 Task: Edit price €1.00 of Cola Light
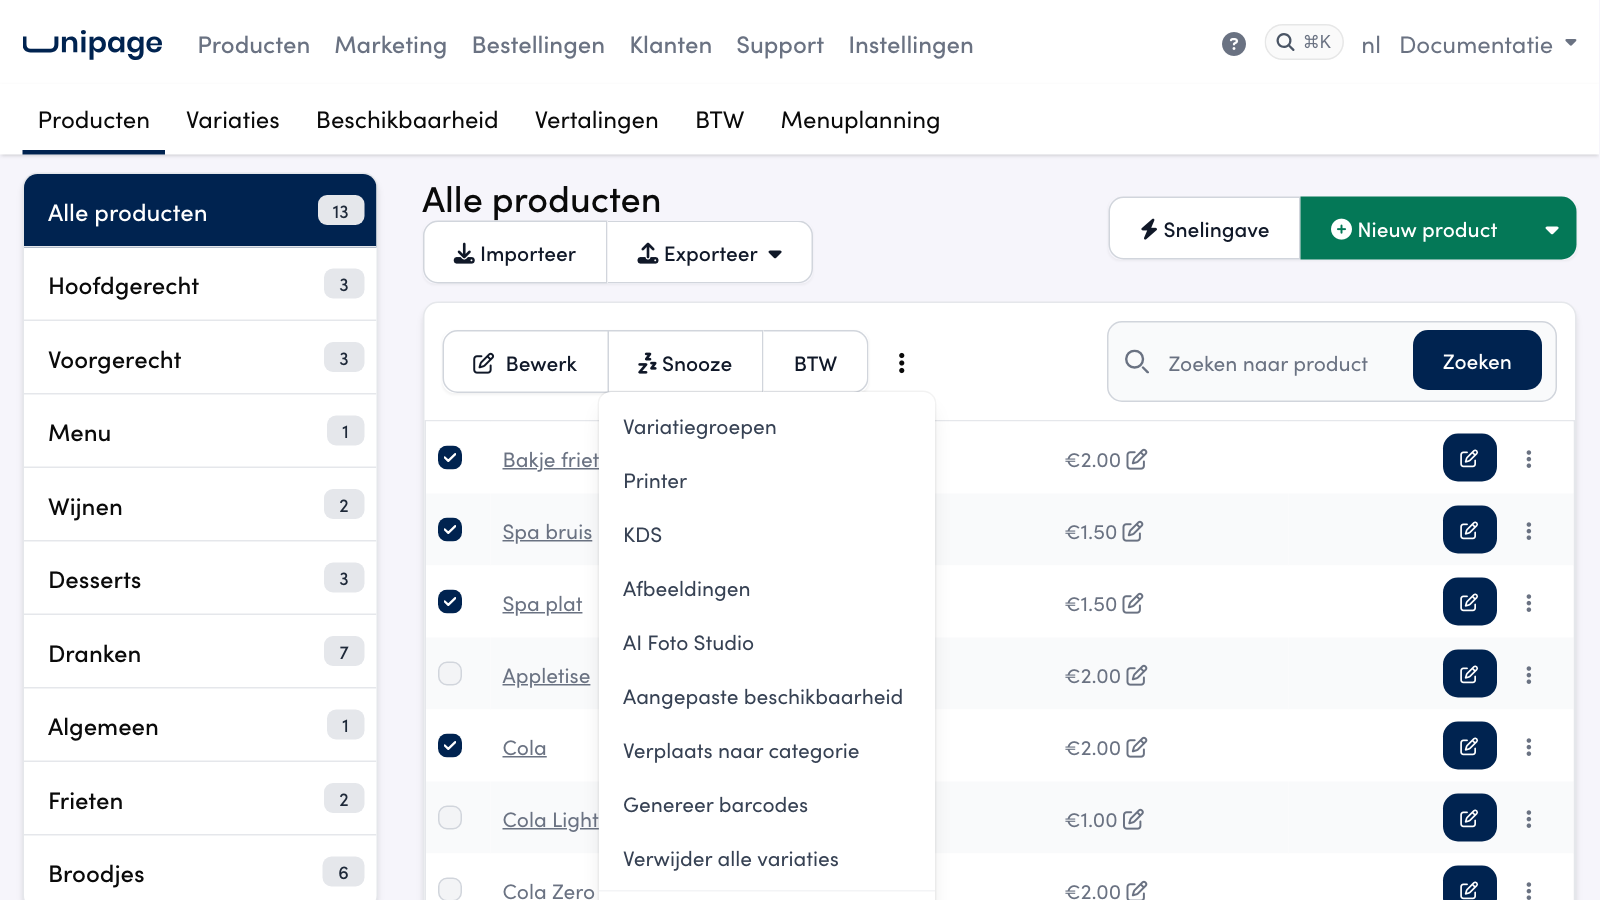[1132, 820]
